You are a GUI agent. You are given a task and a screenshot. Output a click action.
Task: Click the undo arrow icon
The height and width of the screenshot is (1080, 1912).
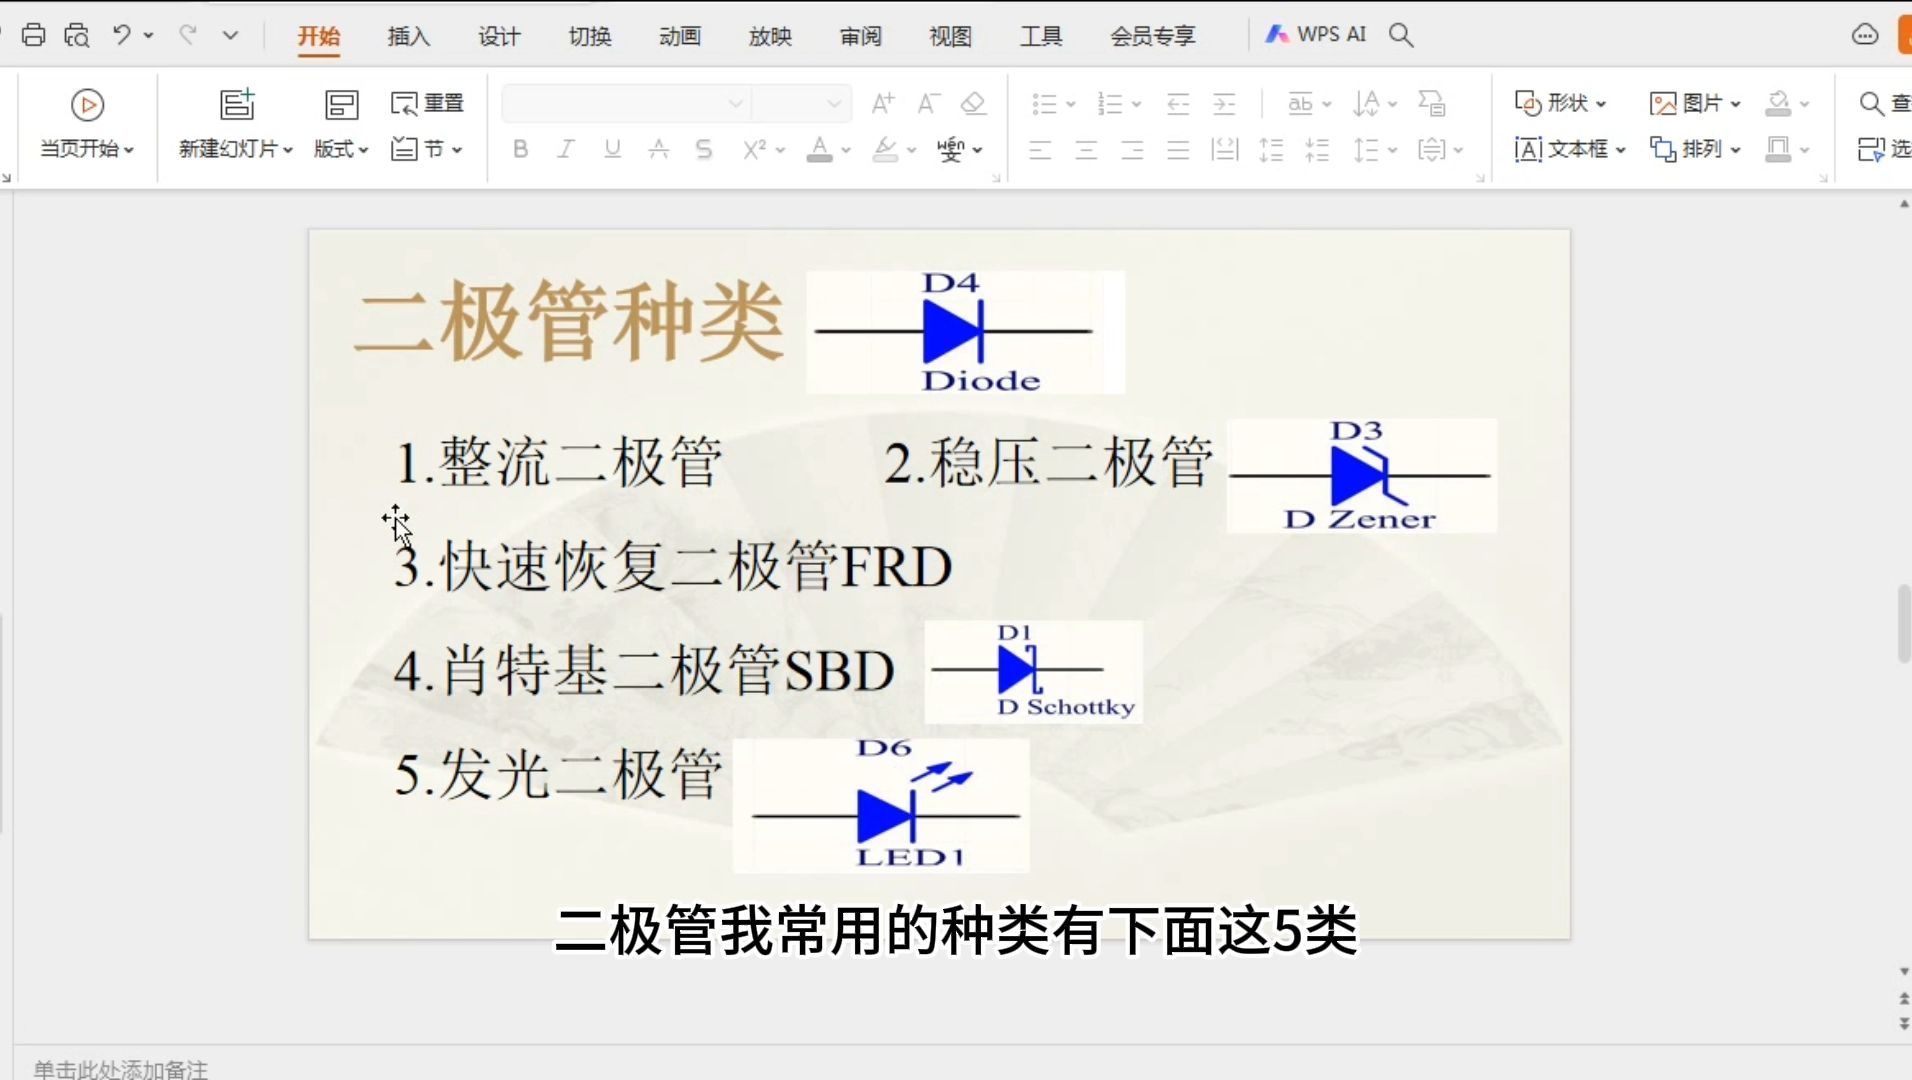pos(121,35)
